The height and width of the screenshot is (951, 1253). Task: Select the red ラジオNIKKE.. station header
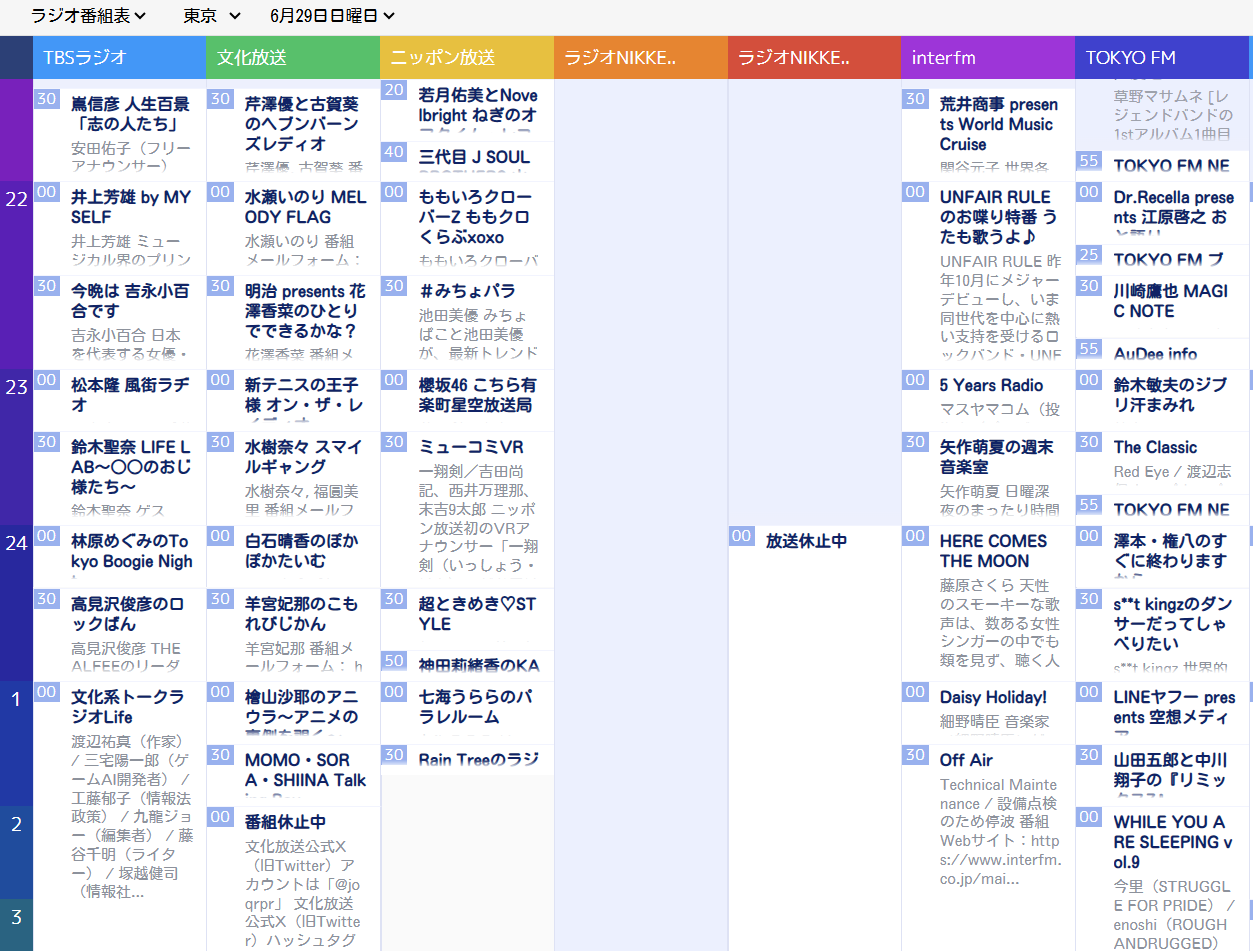point(814,58)
